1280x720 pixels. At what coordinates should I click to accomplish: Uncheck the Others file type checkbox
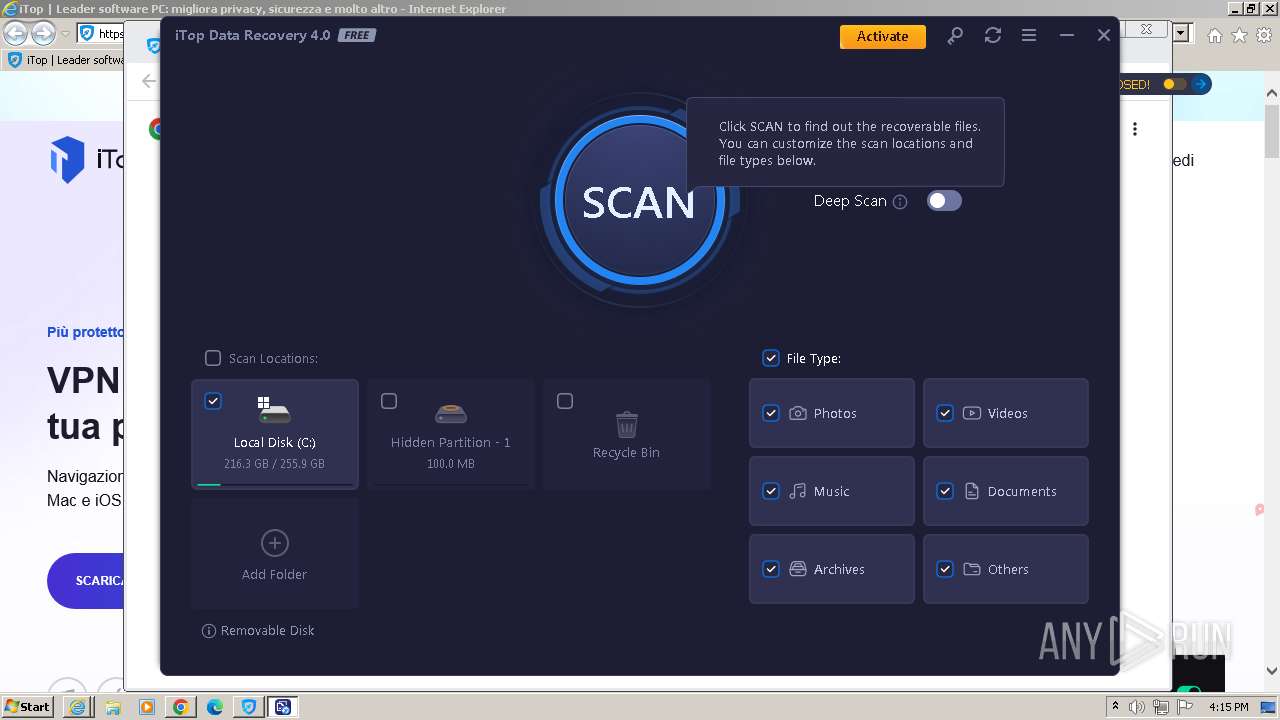pos(945,569)
